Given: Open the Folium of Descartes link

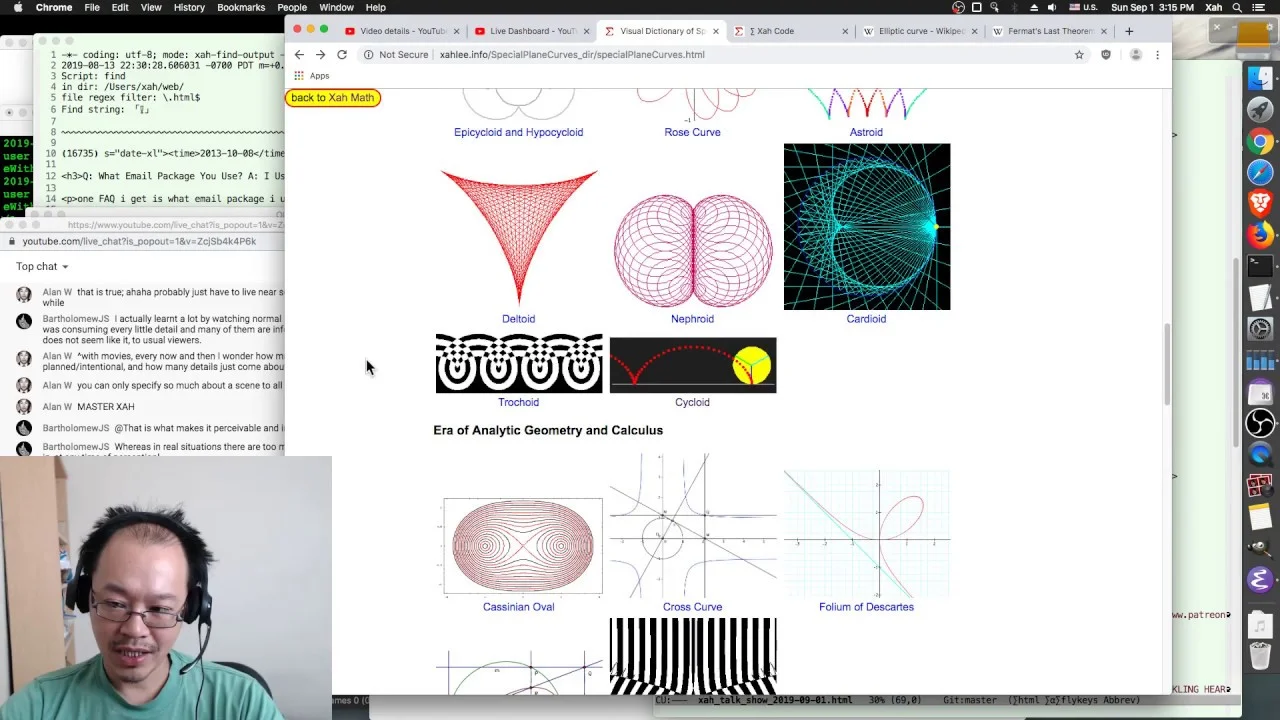Looking at the screenshot, I should (x=866, y=607).
